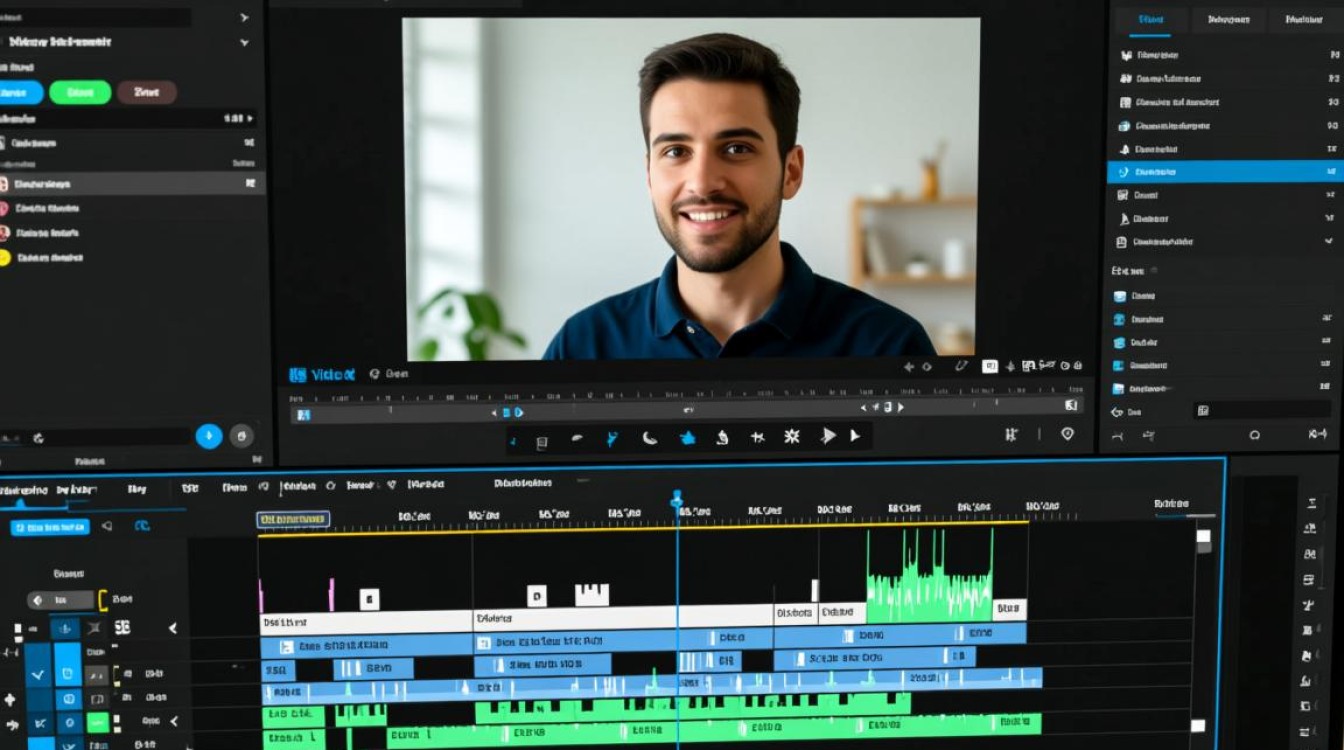
Task: Click the gray circular button beside the blue one
Action: 241,435
